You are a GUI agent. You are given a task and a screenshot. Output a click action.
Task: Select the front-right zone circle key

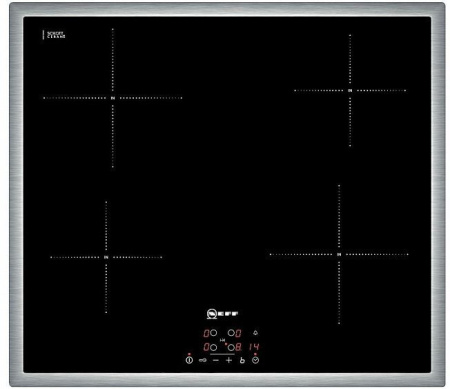[231, 348]
